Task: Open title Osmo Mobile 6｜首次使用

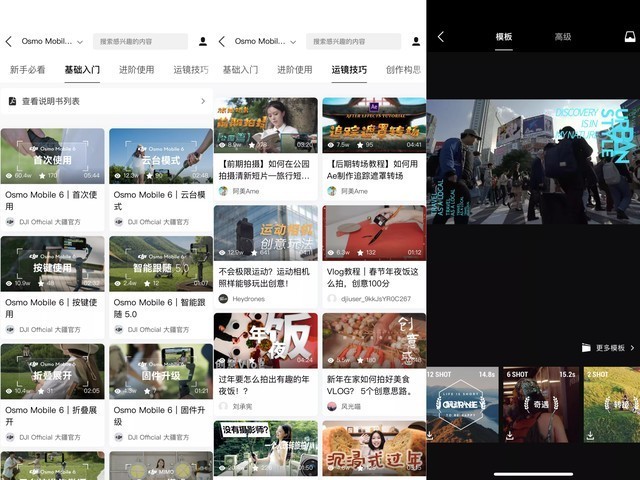Action: [x=51, y=200]
